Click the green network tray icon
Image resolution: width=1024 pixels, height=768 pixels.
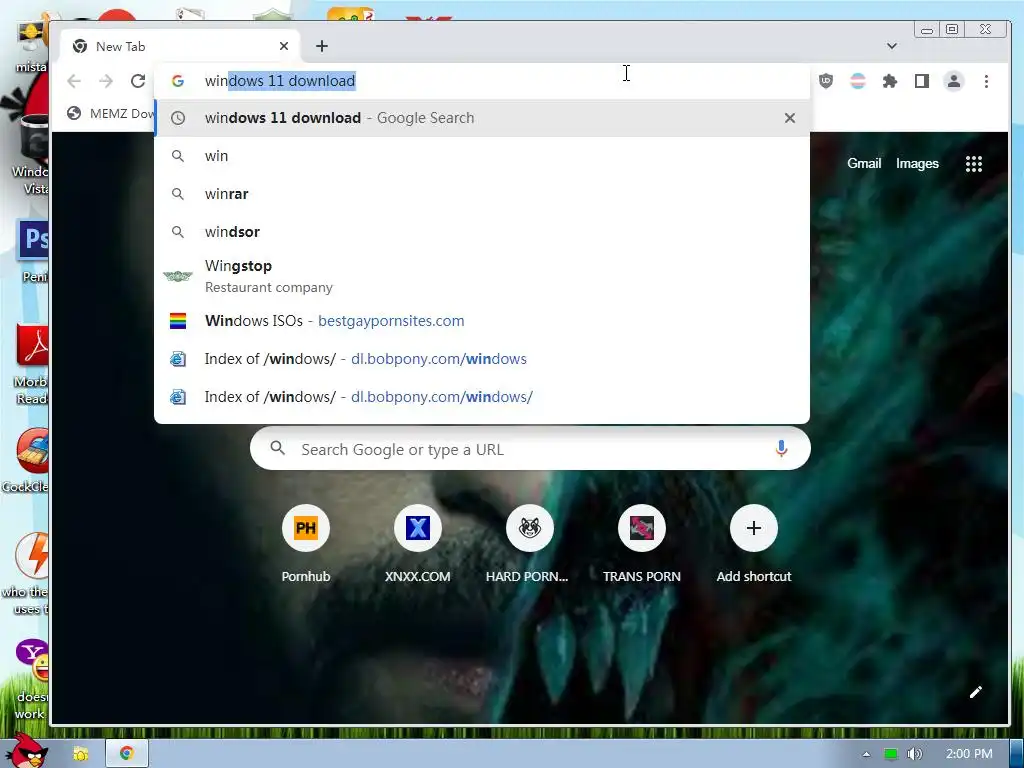[890, 754]
